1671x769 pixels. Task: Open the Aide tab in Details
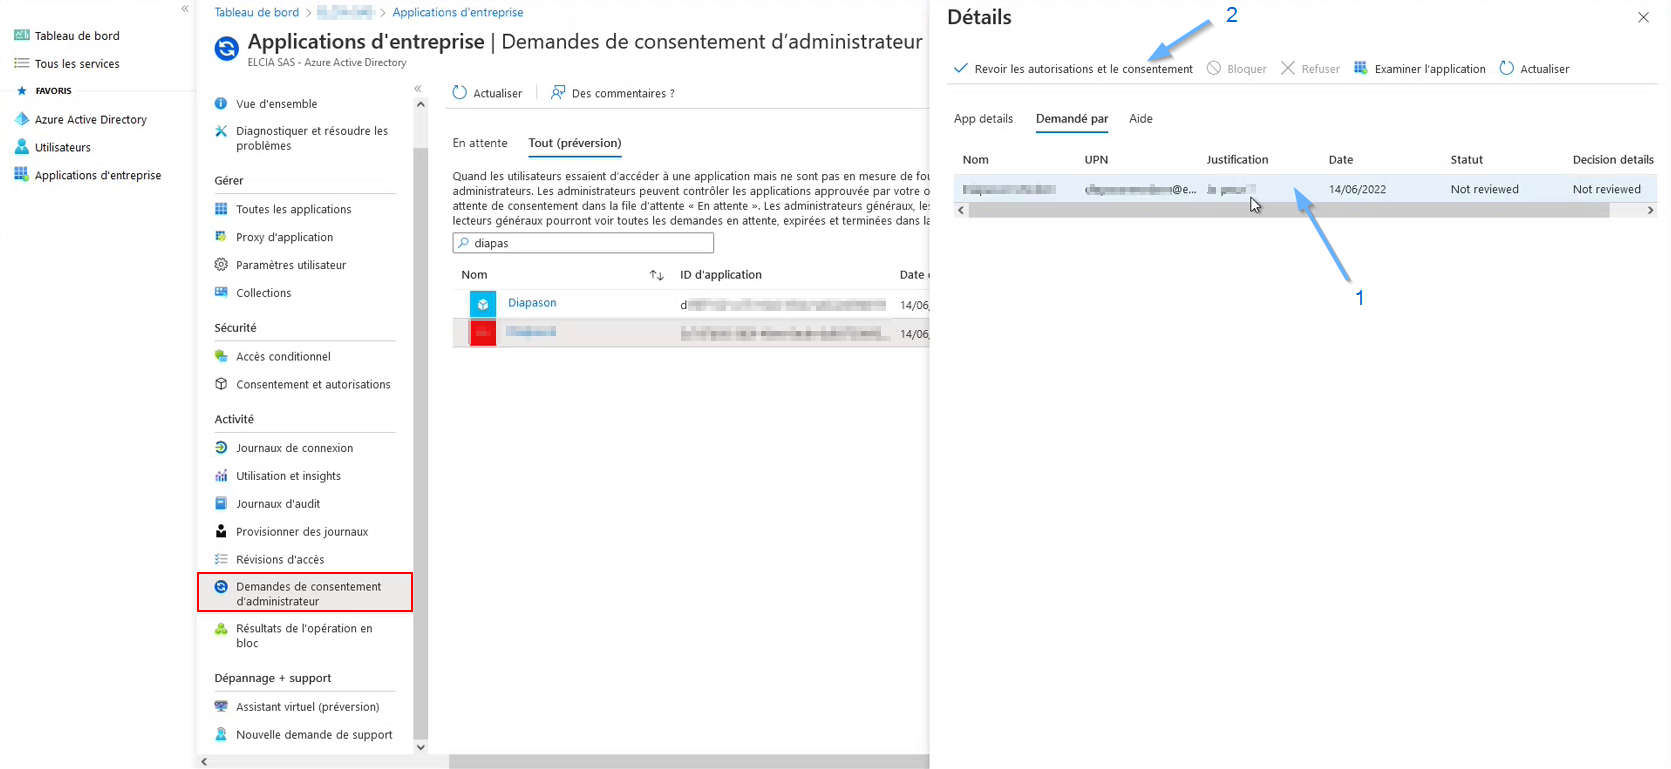(x=1140, y=118)
